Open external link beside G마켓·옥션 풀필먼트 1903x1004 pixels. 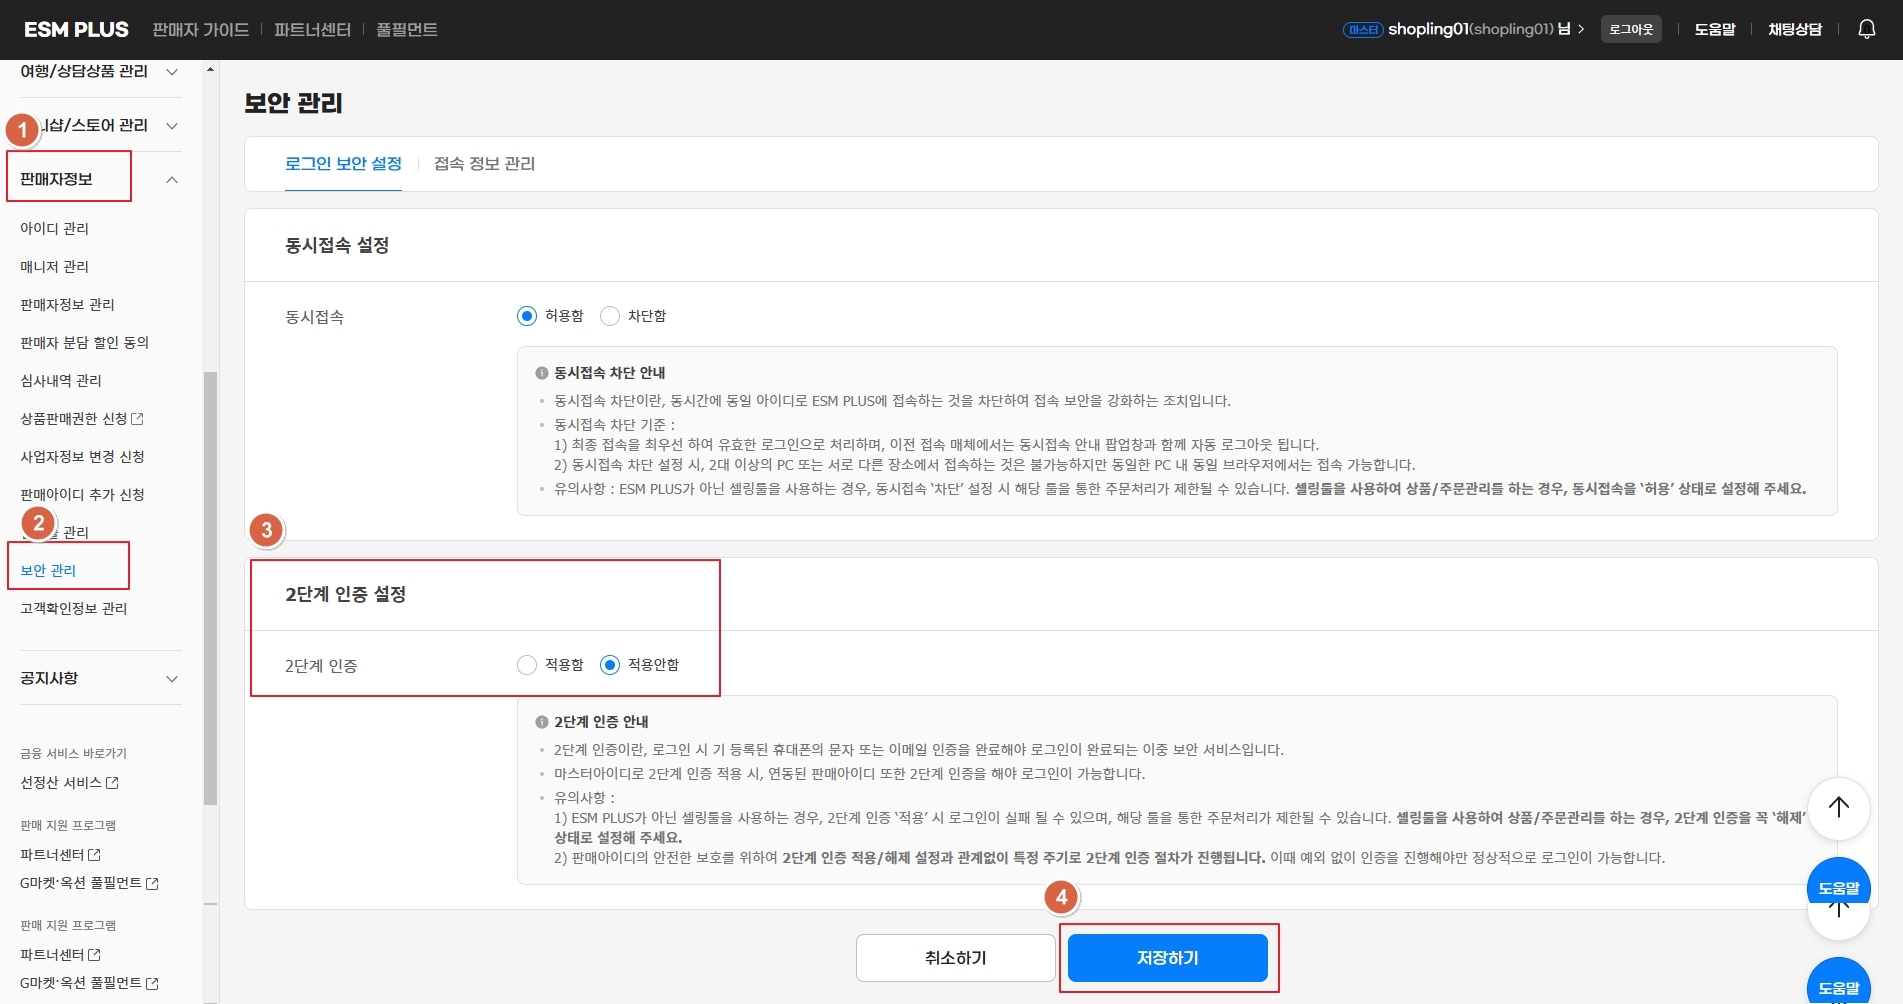150,883
